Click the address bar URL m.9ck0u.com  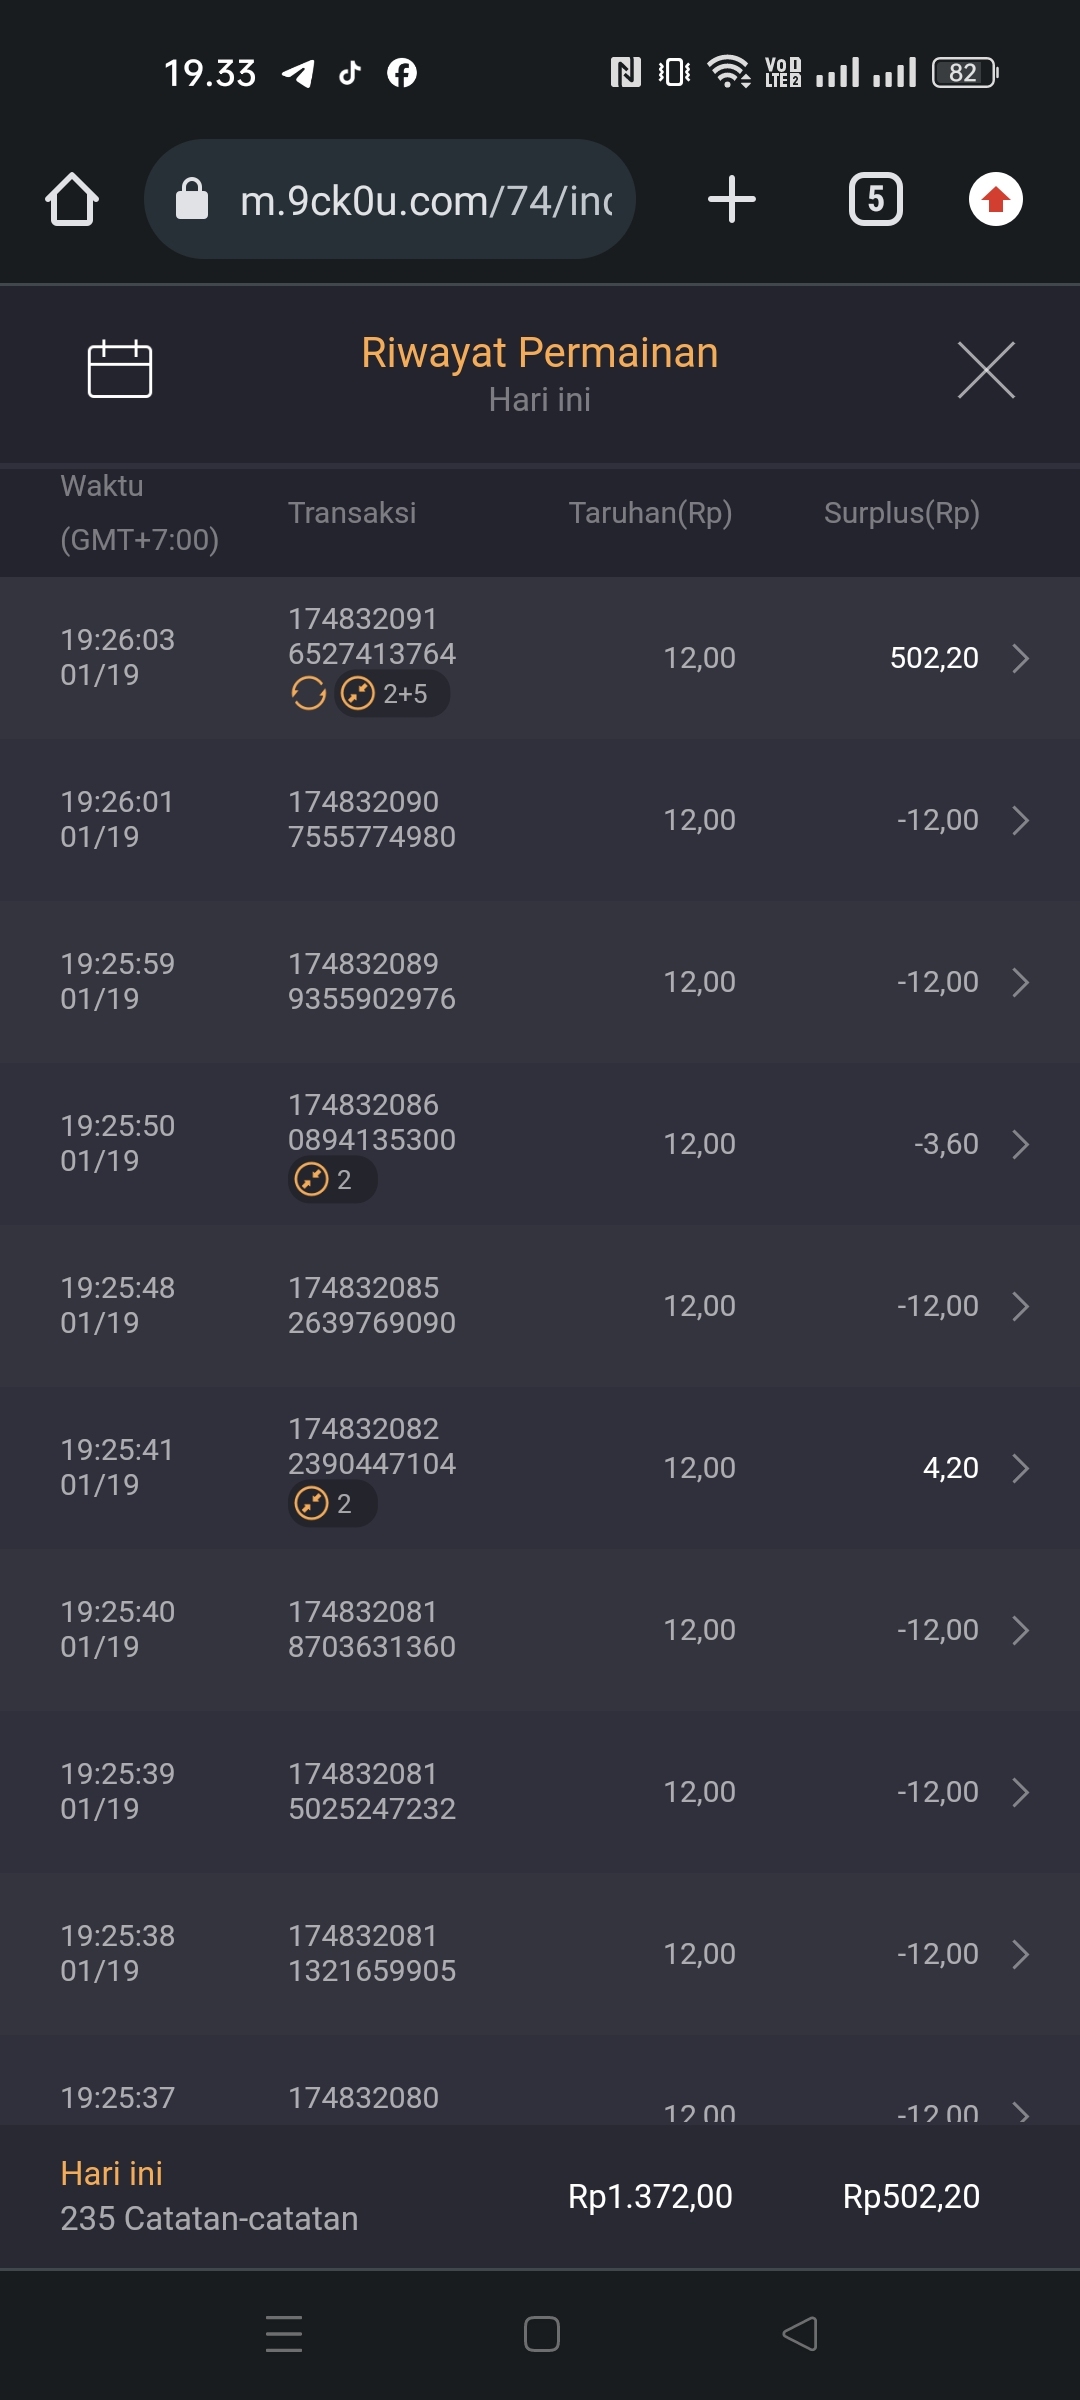pyautogui.click(x=425, y=201)
